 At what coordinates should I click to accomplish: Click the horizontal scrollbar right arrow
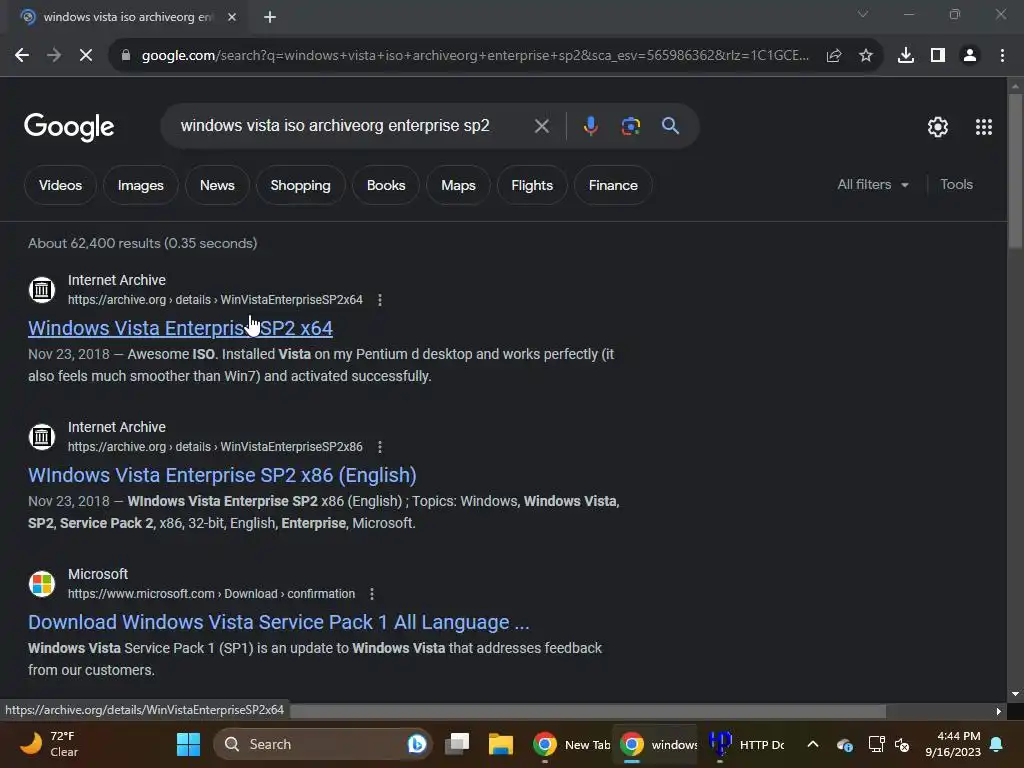tap(999, 711)
